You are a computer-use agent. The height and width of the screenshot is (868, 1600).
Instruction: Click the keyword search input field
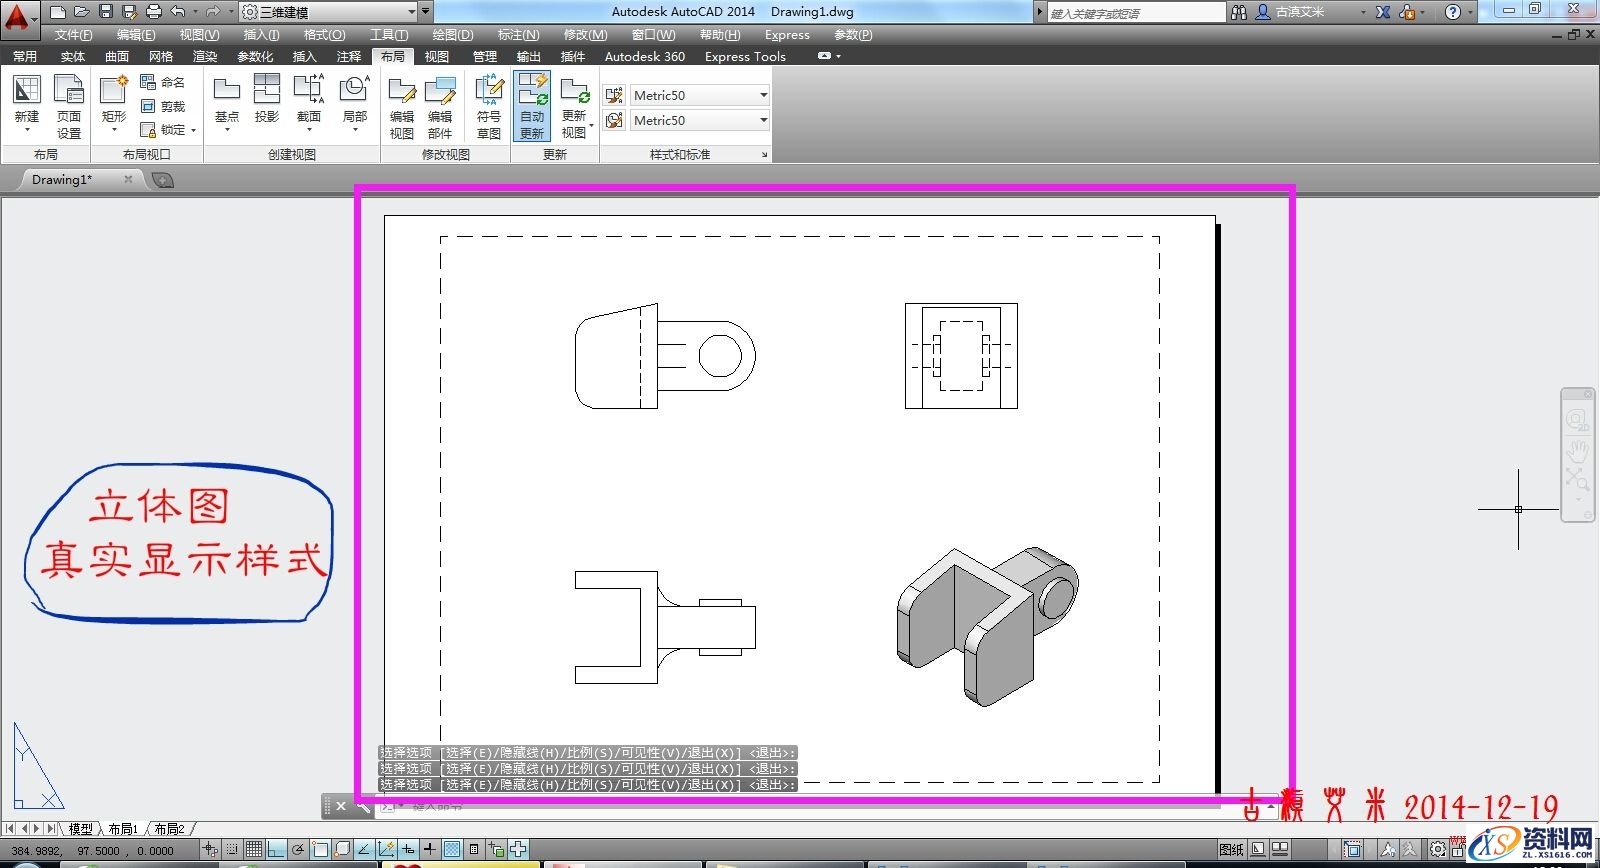[x=1134, y=13]
